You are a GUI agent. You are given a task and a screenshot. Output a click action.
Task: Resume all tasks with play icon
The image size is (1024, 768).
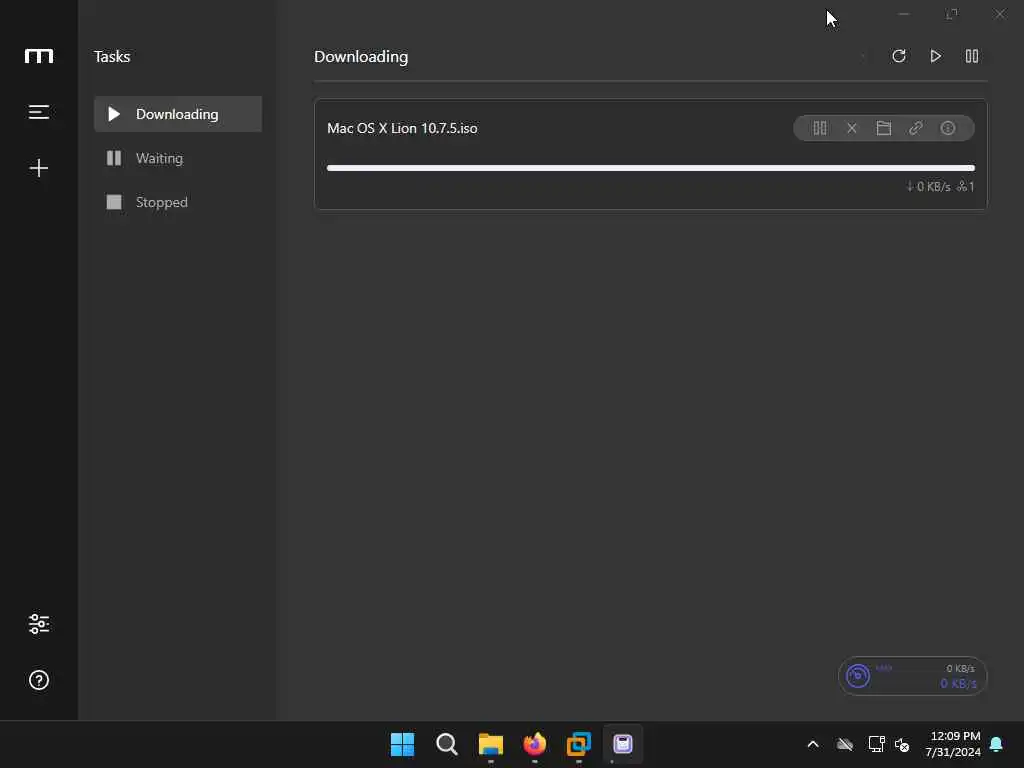[x=935, y=56]
